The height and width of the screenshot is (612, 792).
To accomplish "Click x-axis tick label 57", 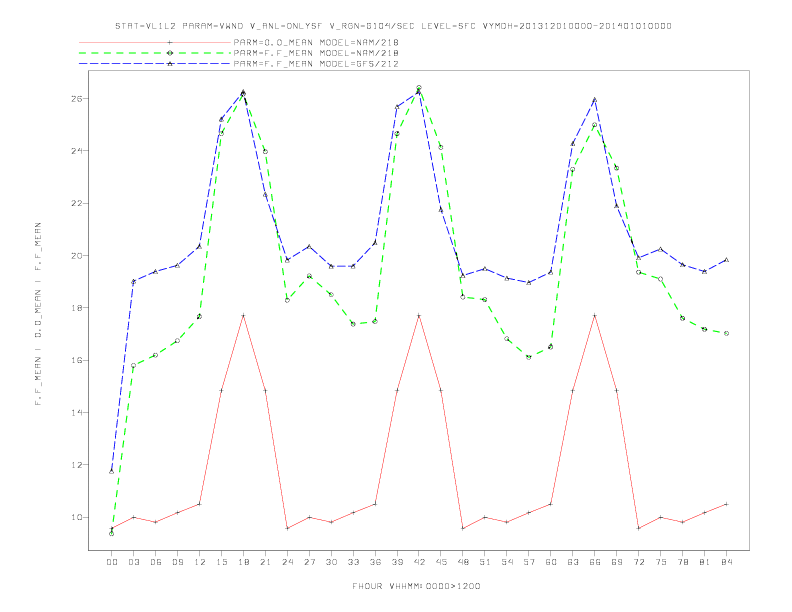I will click(529, 562).
